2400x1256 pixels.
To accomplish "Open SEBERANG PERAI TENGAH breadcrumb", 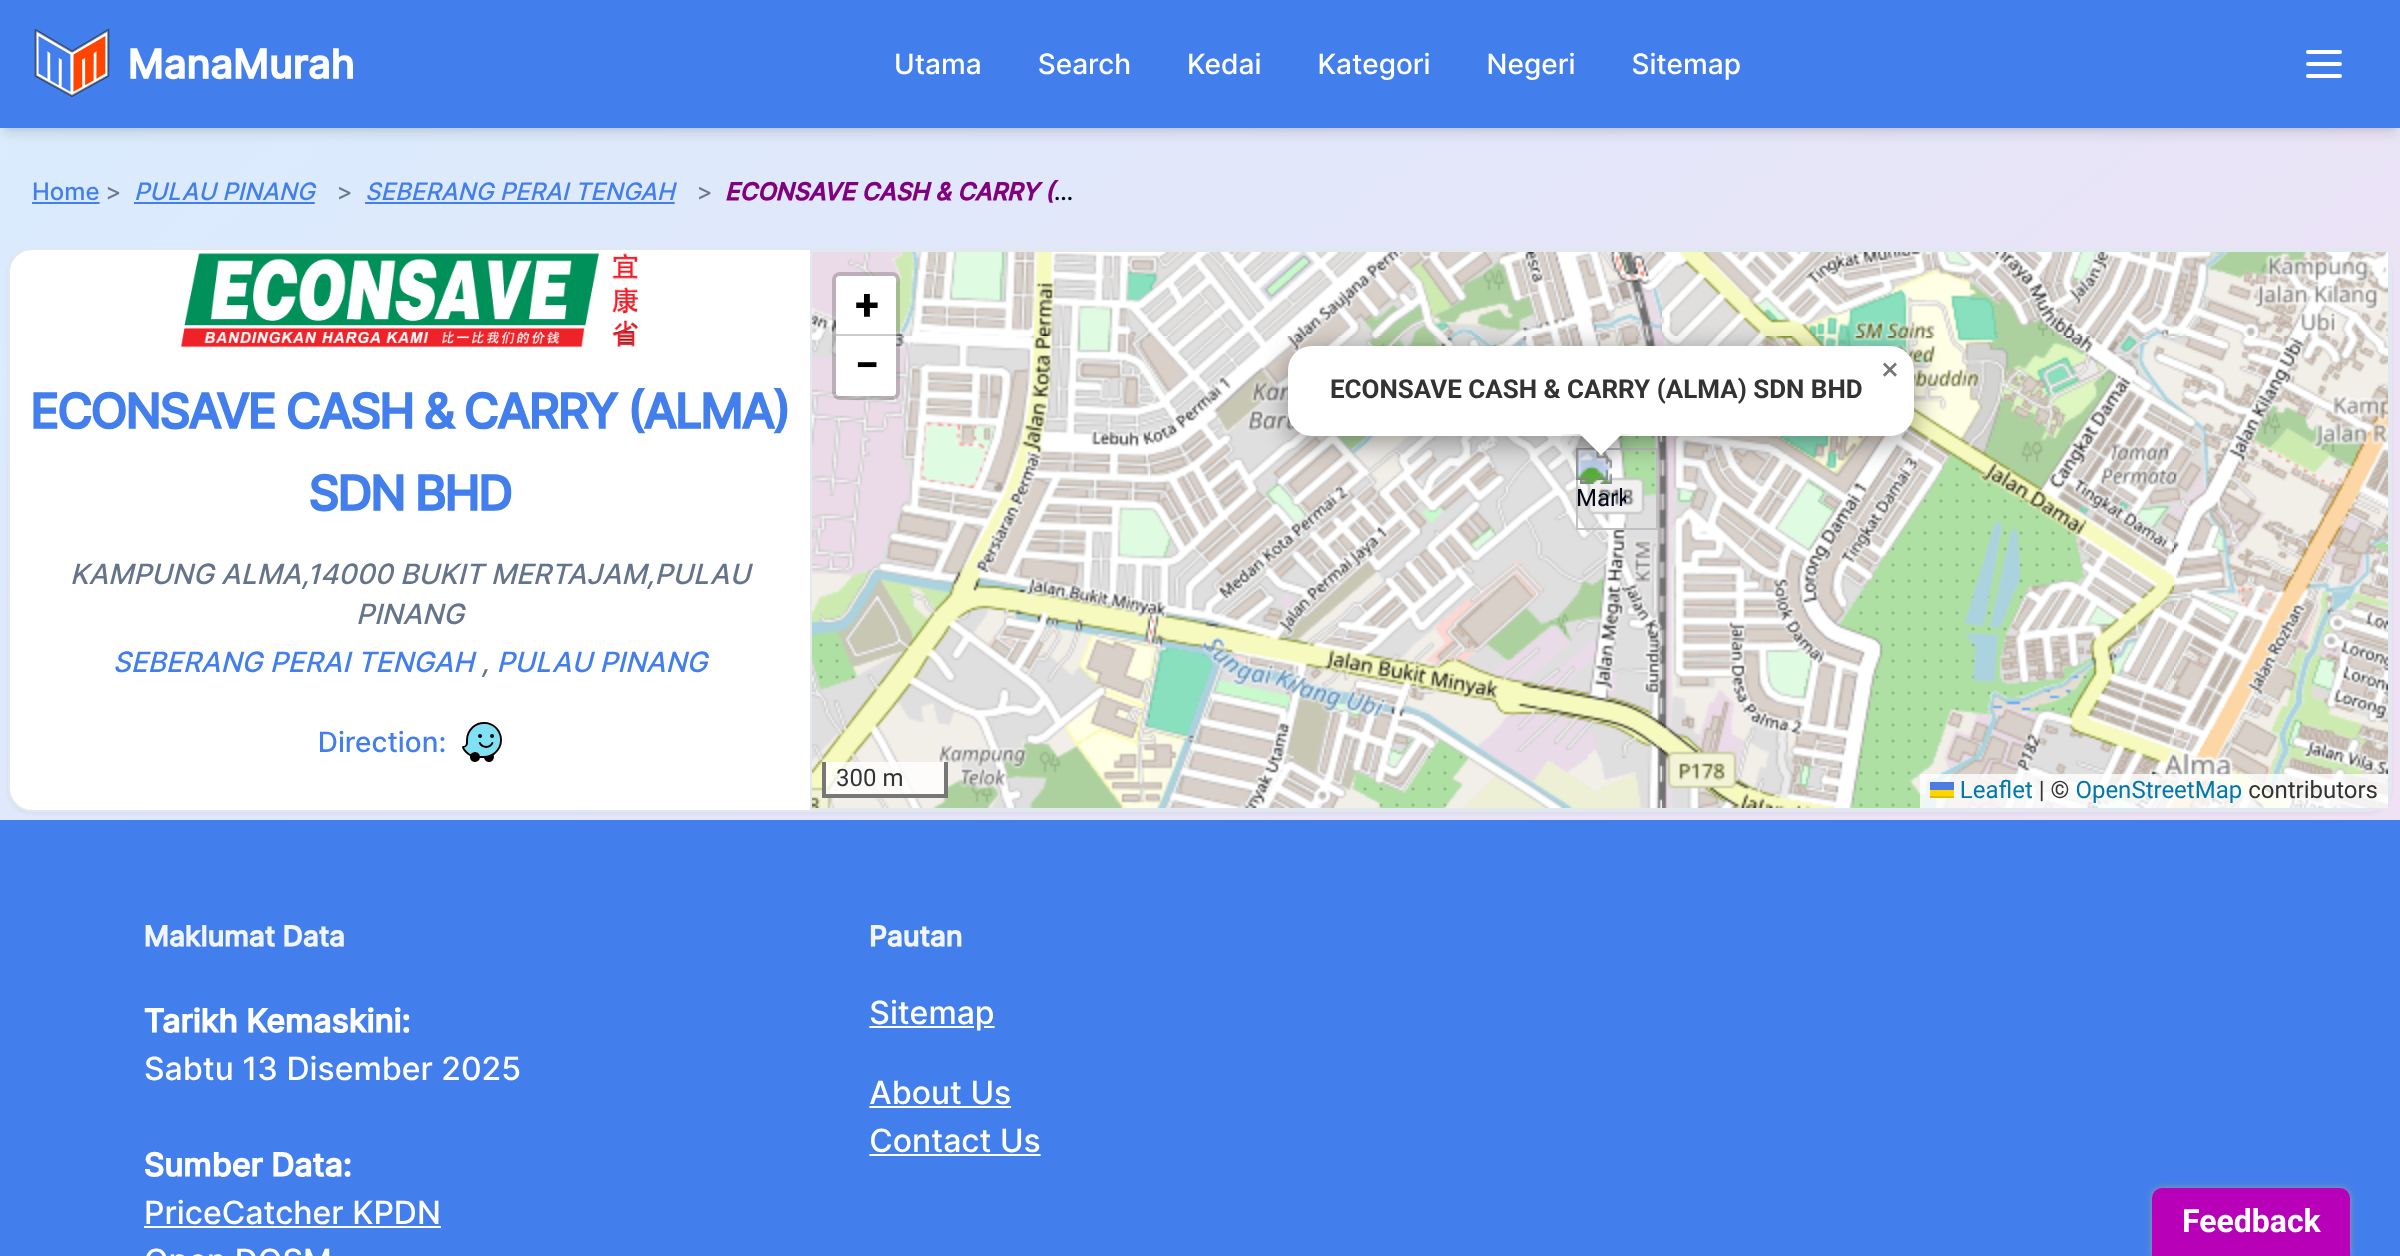I will click(520, 191).
